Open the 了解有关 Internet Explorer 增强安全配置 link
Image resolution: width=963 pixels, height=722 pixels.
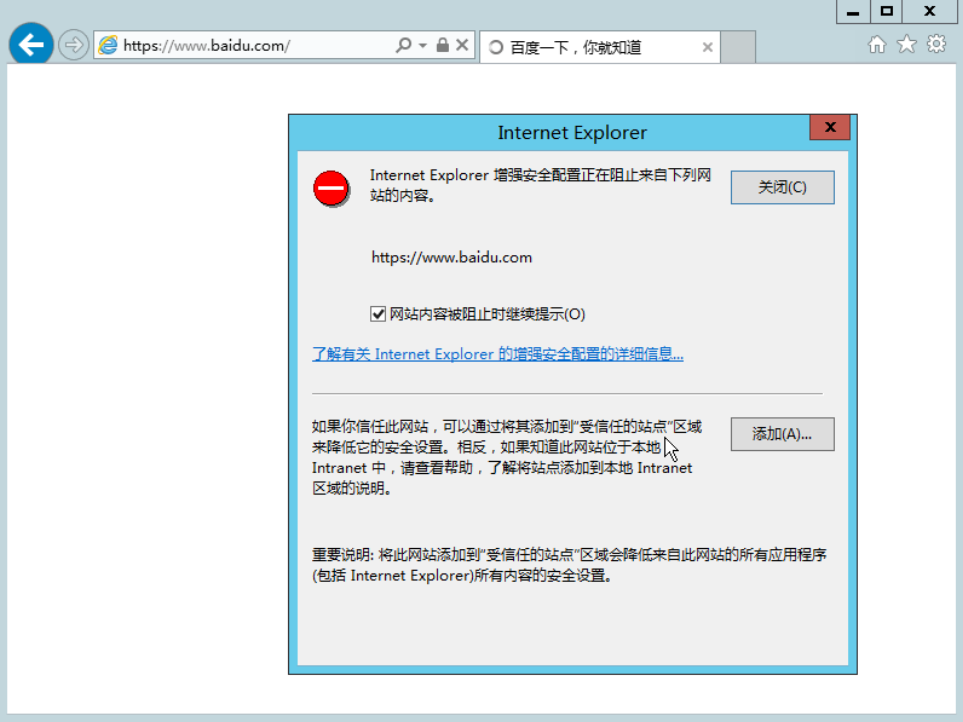click(x=497, y=354)
